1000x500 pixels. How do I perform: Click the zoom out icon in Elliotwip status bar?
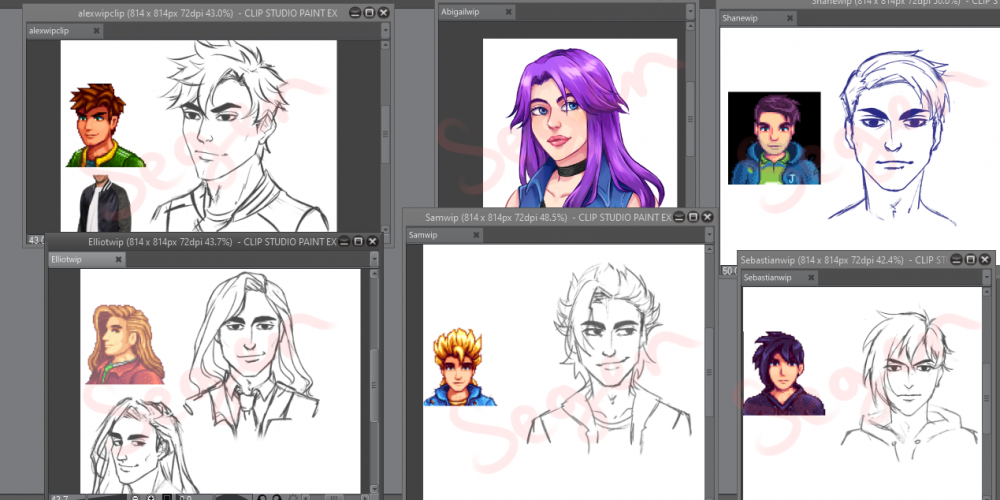(135, 496)
